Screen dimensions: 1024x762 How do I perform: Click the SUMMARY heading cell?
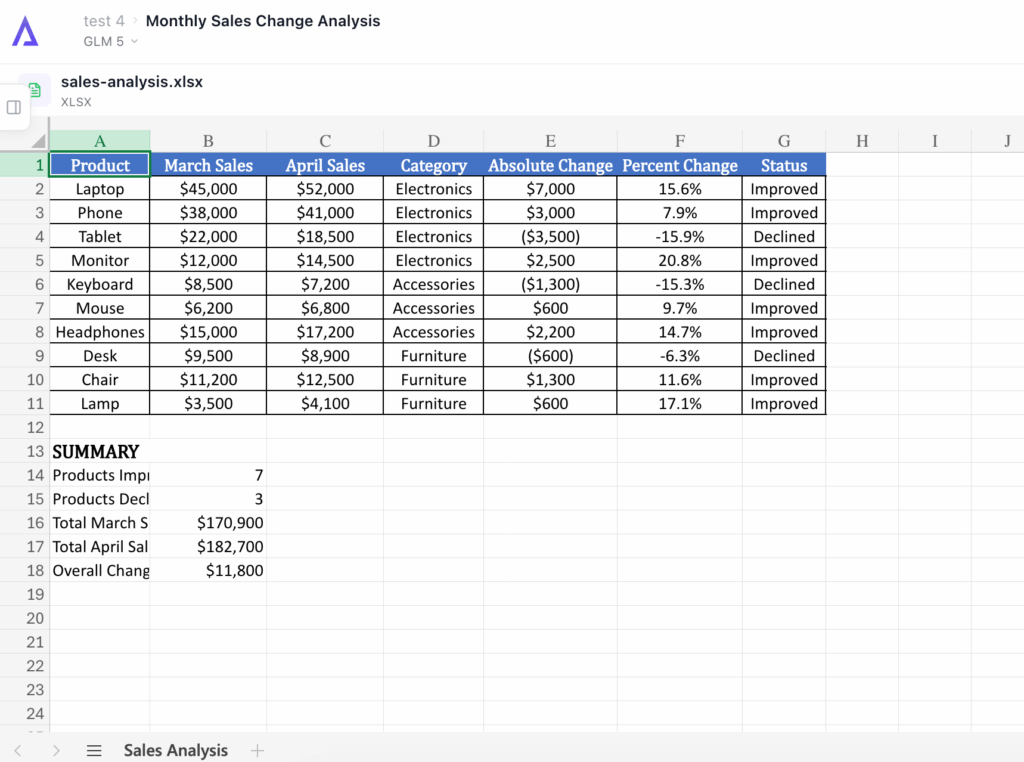coord(100,451)
